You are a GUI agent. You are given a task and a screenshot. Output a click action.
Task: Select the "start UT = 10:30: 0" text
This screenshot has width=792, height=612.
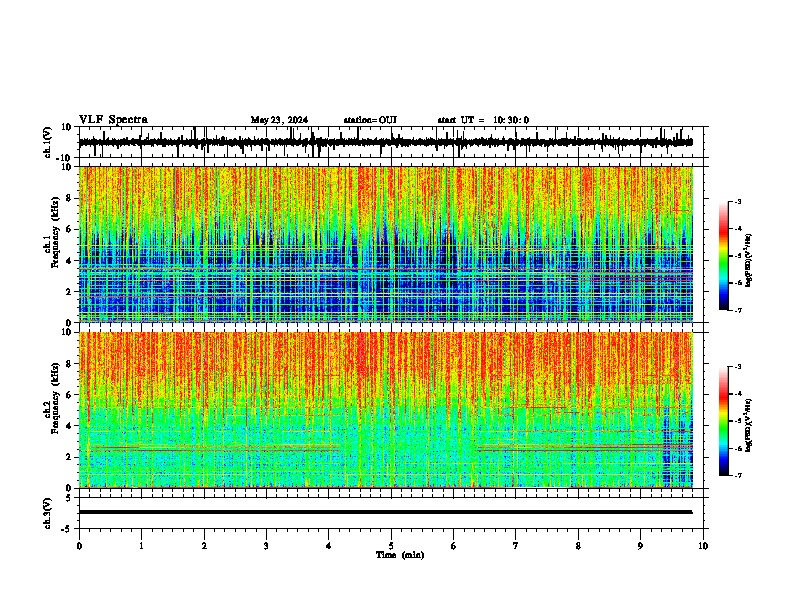[x=483, y=120]
